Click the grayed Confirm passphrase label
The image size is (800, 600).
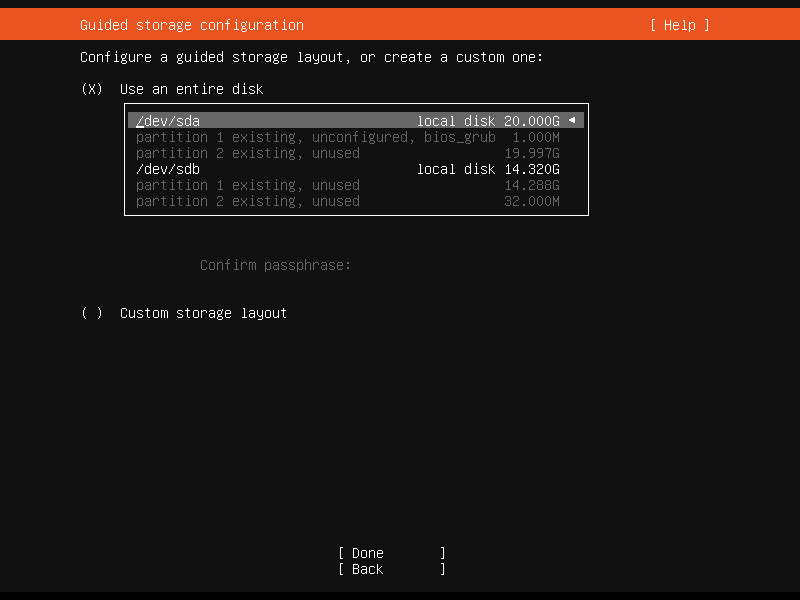pos(275,265)
